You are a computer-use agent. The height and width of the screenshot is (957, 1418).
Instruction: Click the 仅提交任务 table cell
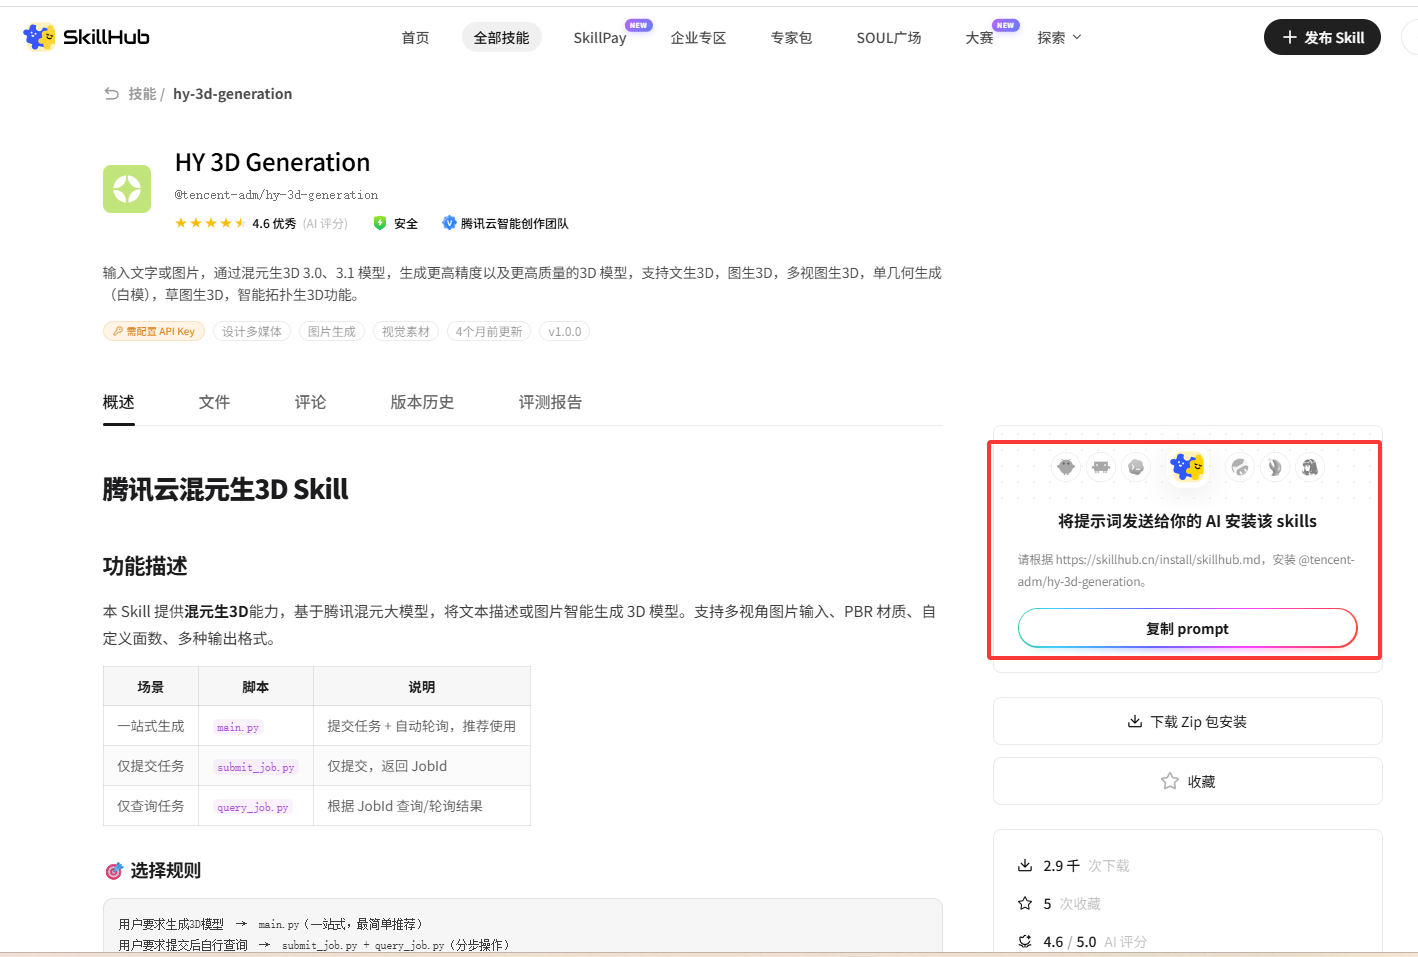(151, 766)
